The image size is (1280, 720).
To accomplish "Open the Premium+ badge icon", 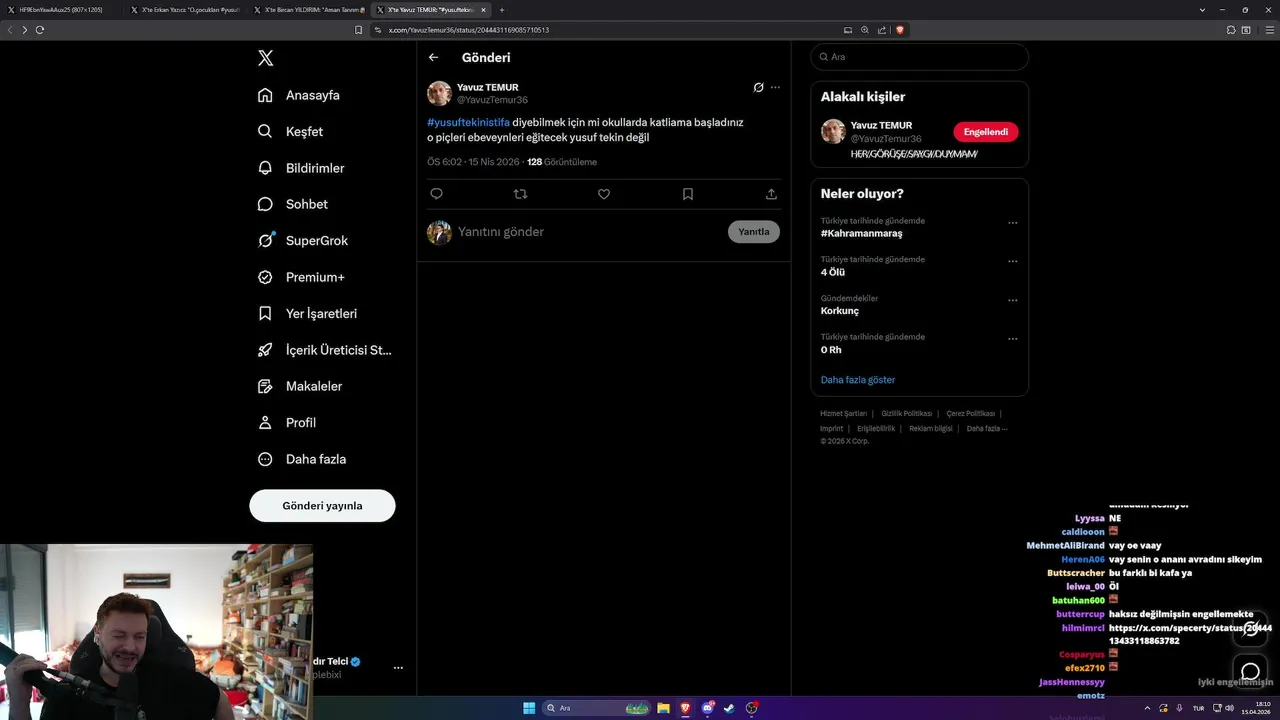I will pyautogui.click(x=265, y=277).
